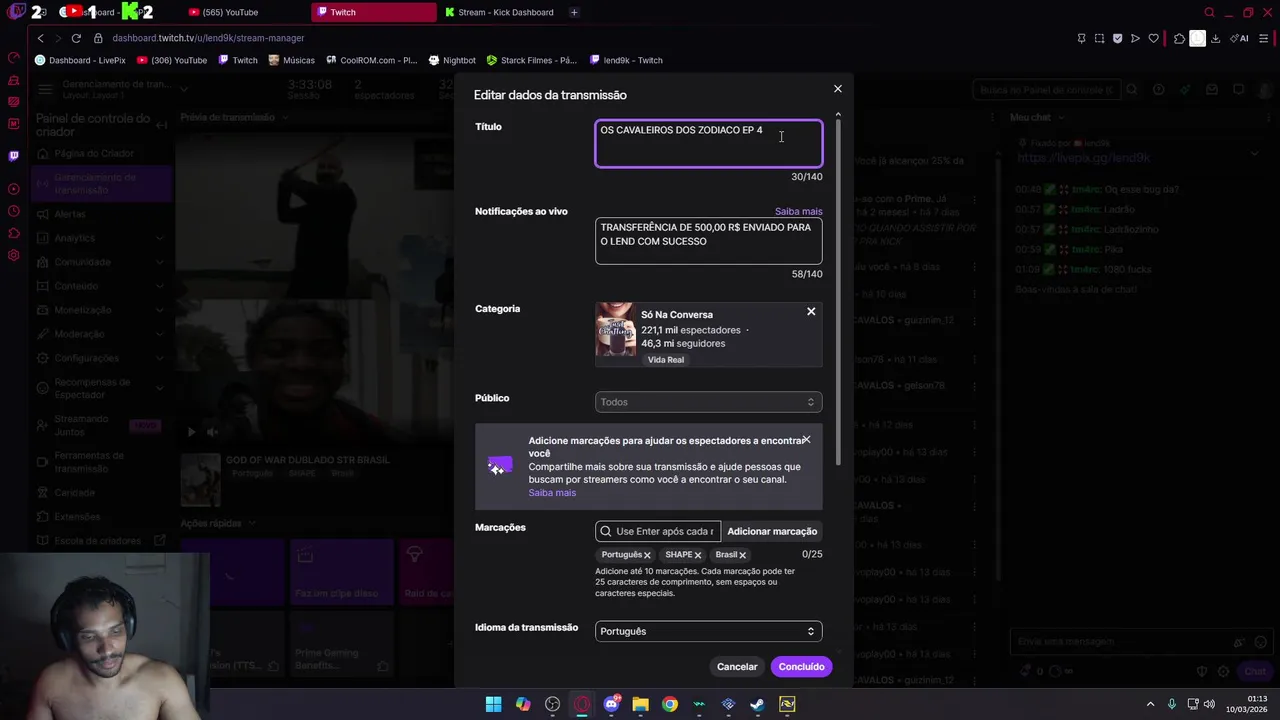1280x720 pixels.
Task: Open Copilot from the taskbar
Action: tap(523, 704)
